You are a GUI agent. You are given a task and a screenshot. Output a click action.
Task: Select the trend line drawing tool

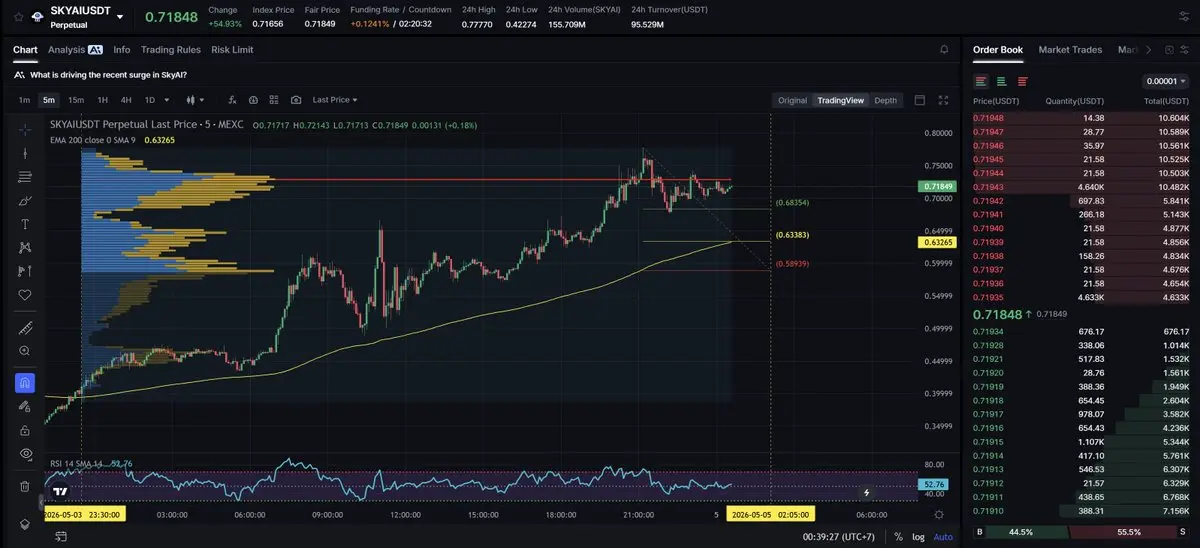(25, 153)
